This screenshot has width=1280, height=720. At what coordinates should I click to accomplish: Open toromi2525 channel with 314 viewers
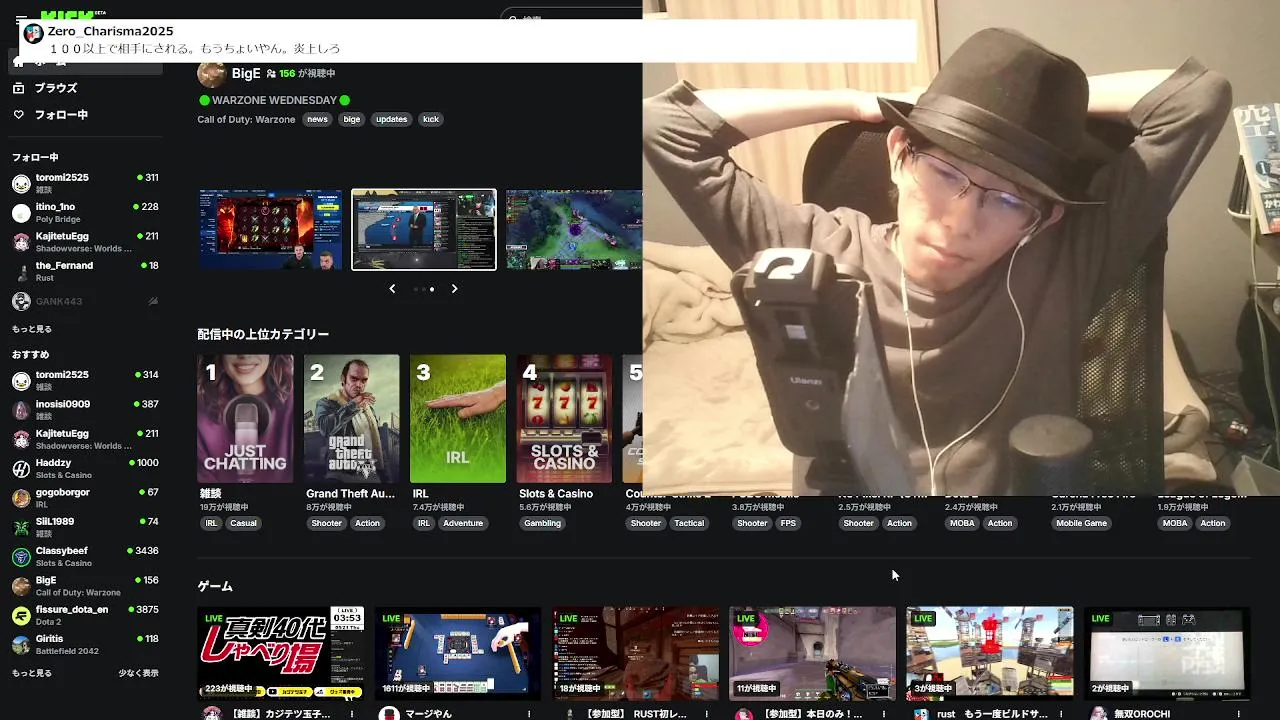84,380
